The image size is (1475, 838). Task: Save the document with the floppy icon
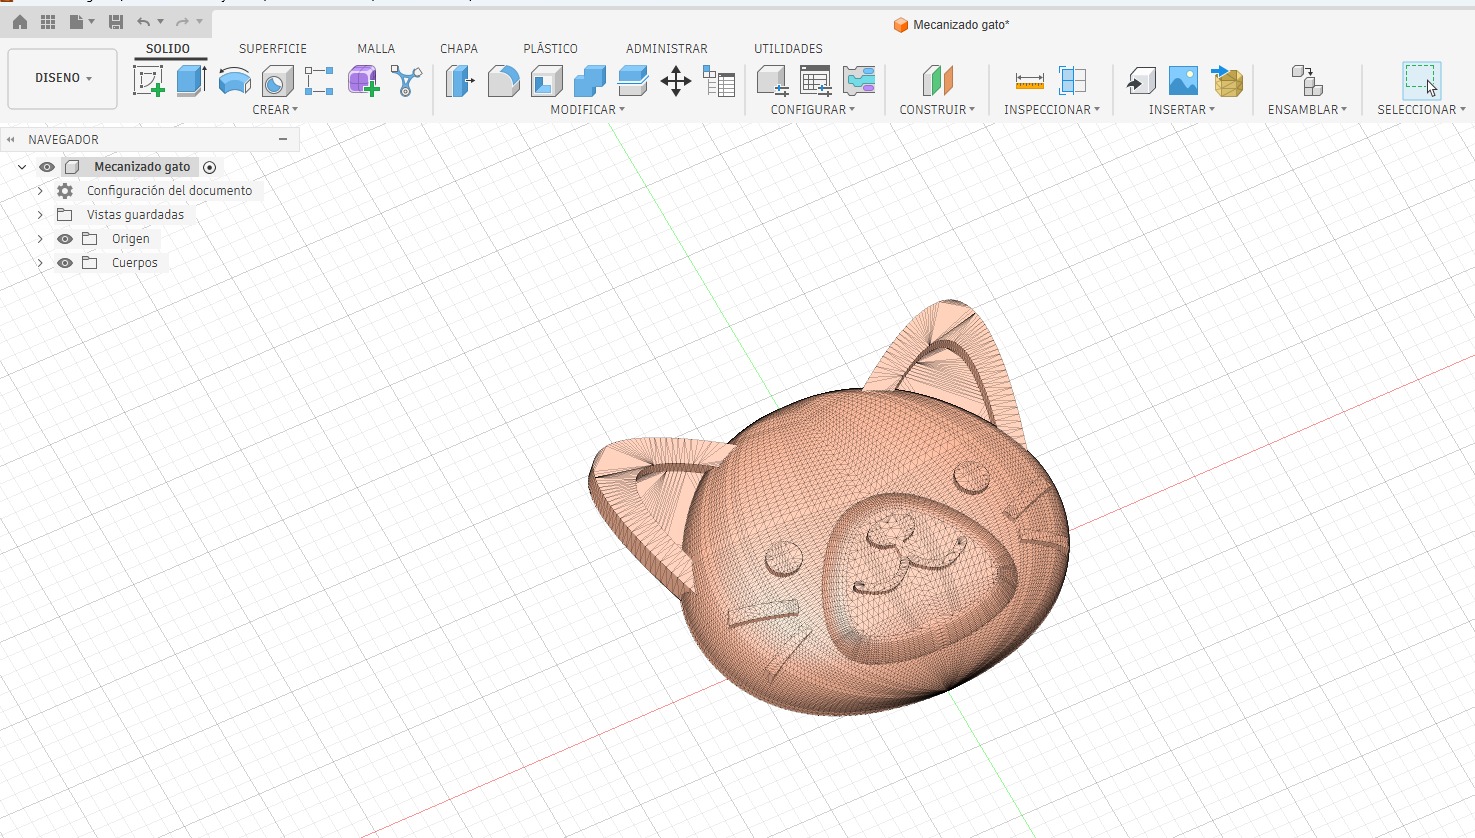116,22
